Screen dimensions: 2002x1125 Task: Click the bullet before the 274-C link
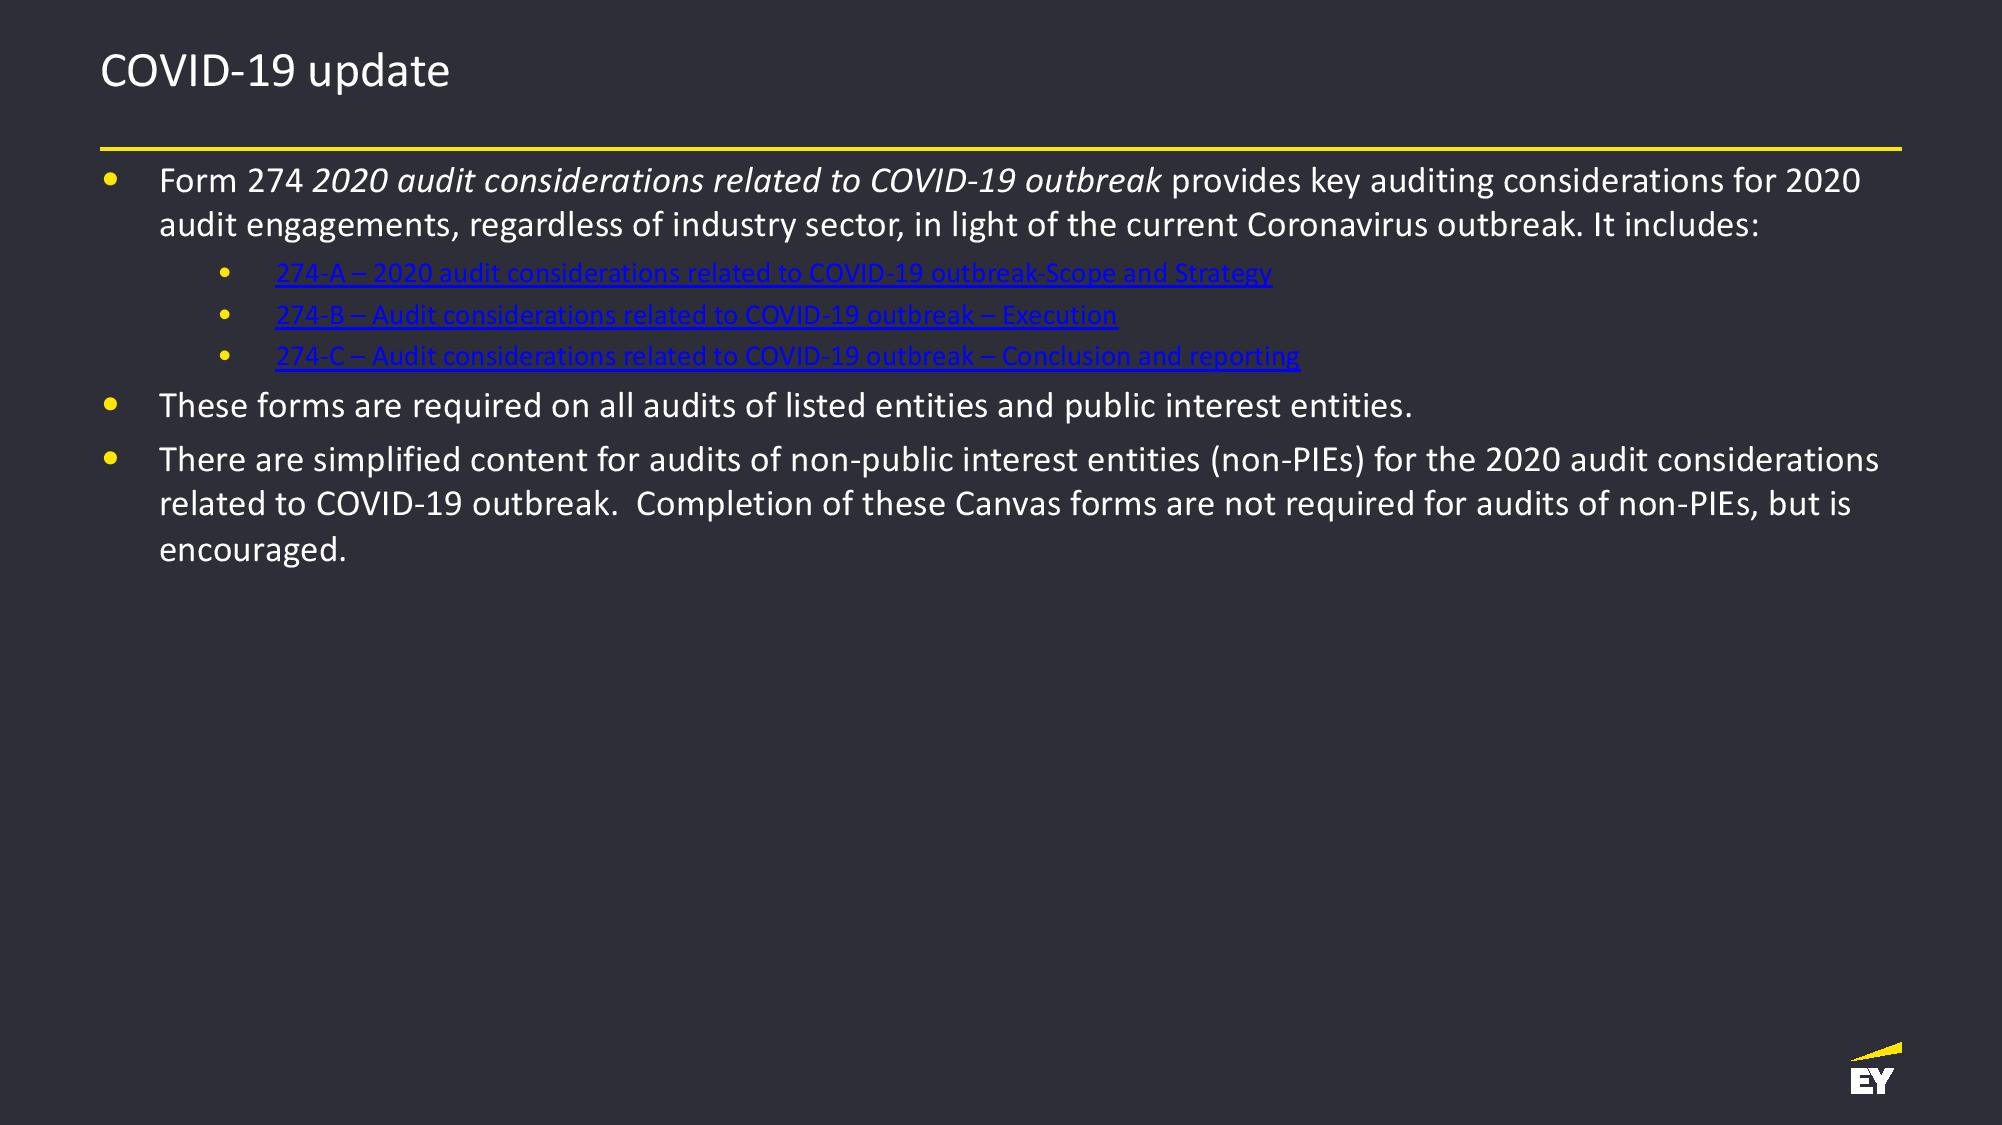pyautogui.click(x=225, y=356)
